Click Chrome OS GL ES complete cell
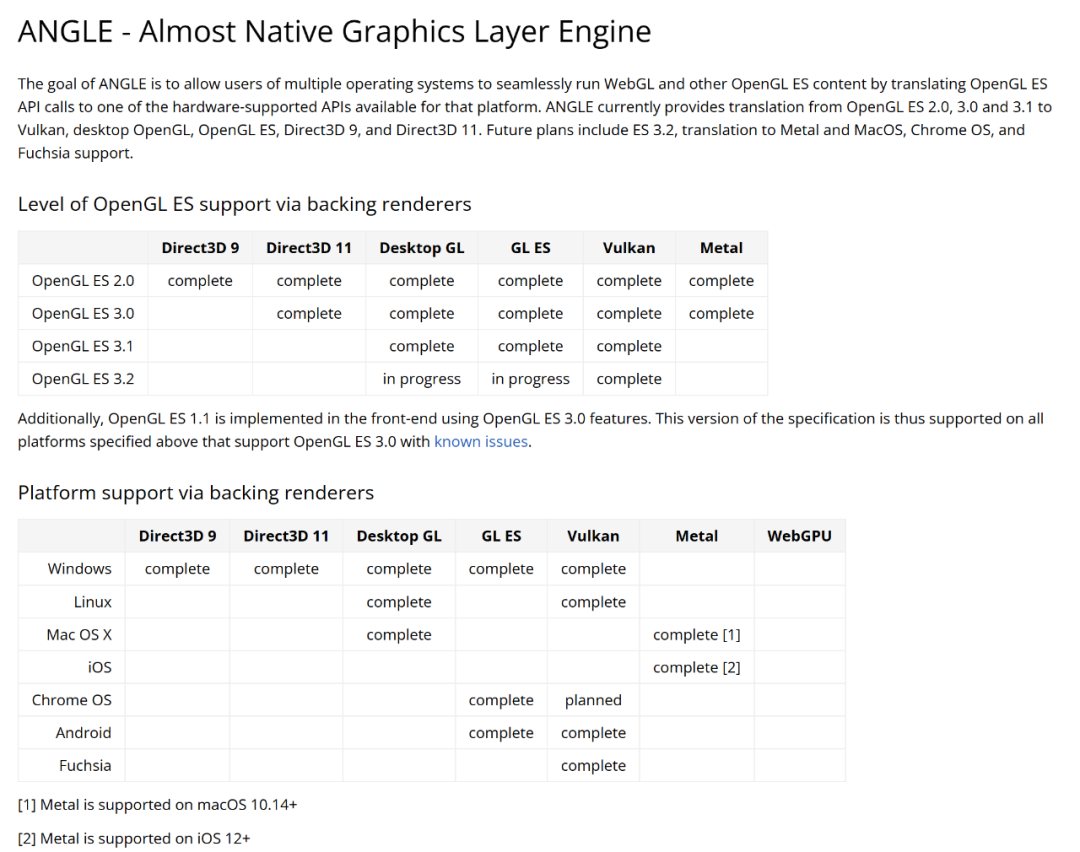 click(x=501, y=700)
